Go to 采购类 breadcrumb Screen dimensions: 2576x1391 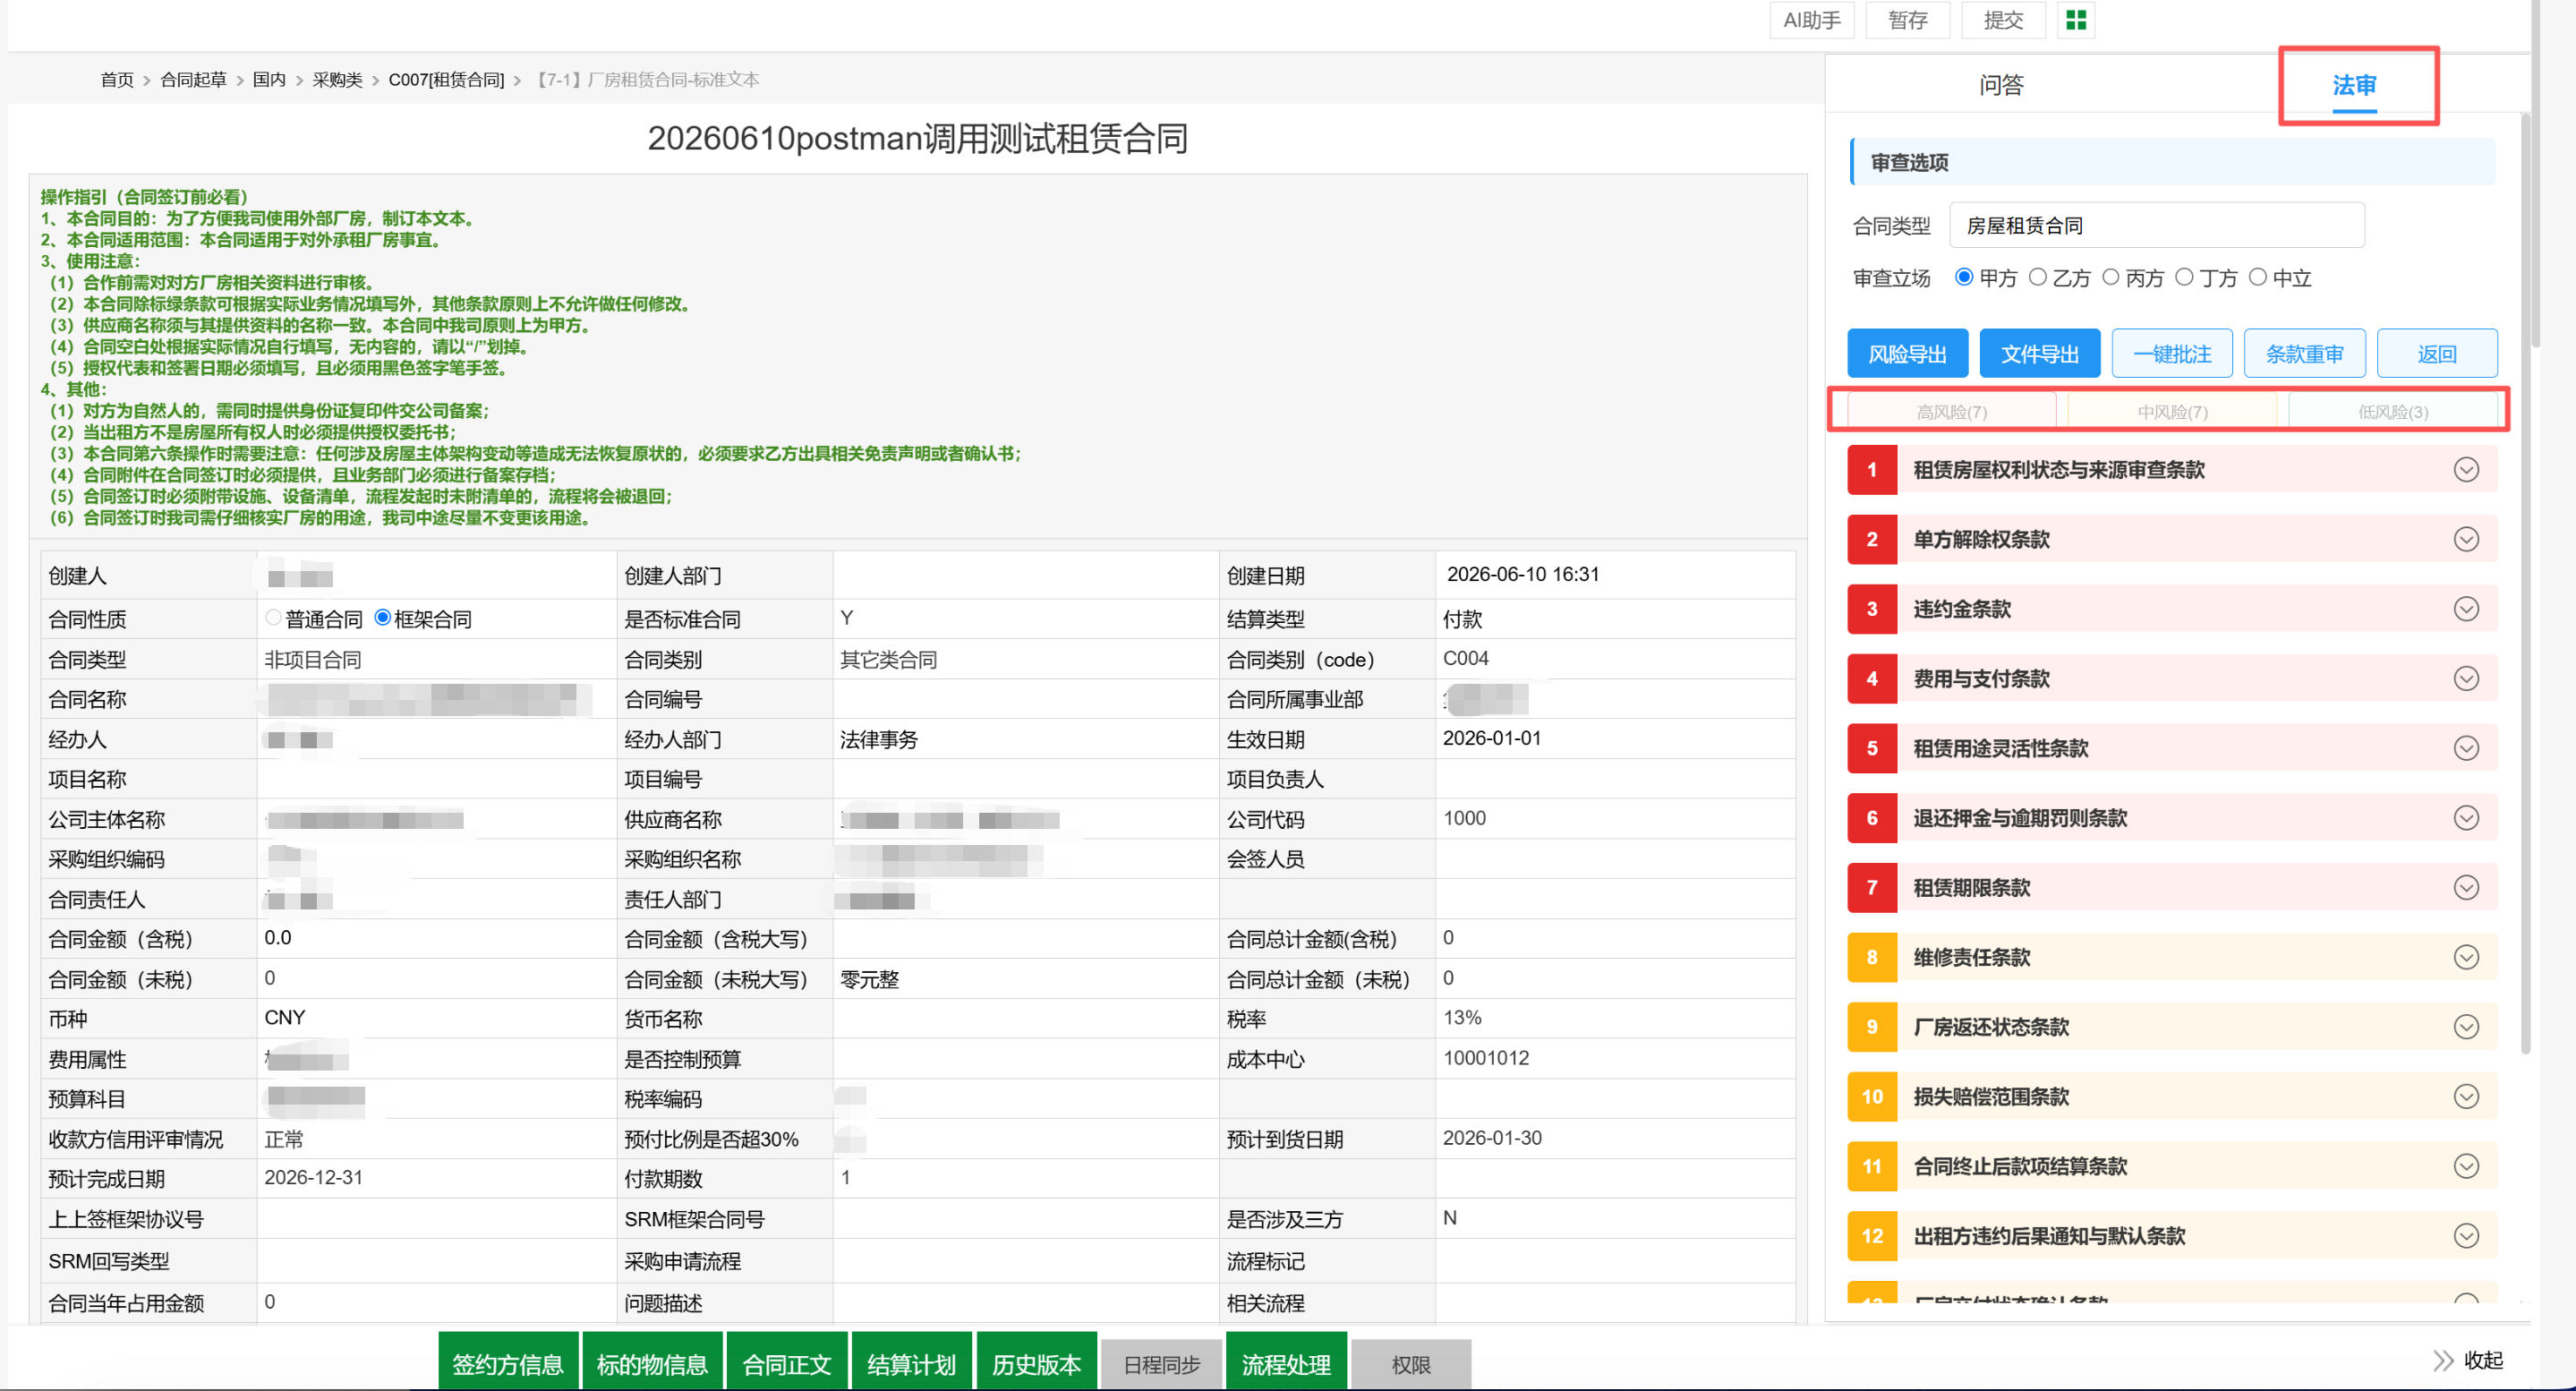click(x=337, y=80)
